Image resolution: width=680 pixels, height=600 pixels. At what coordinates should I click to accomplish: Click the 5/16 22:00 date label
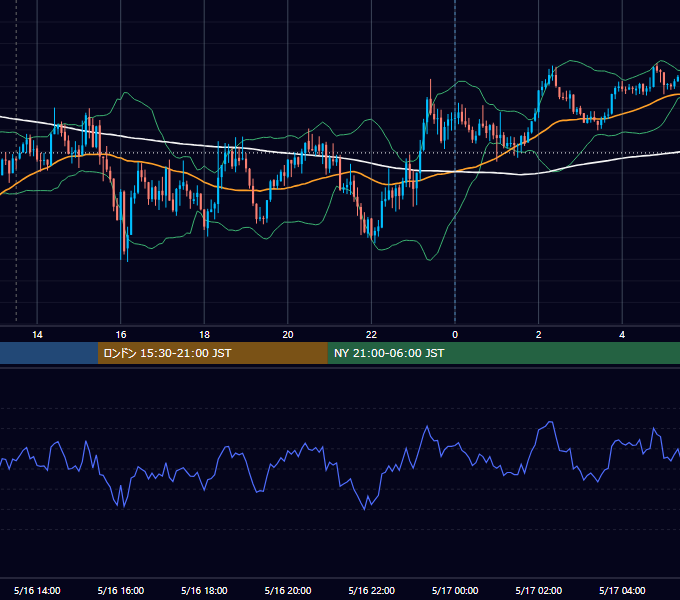[x=371, y=590]
